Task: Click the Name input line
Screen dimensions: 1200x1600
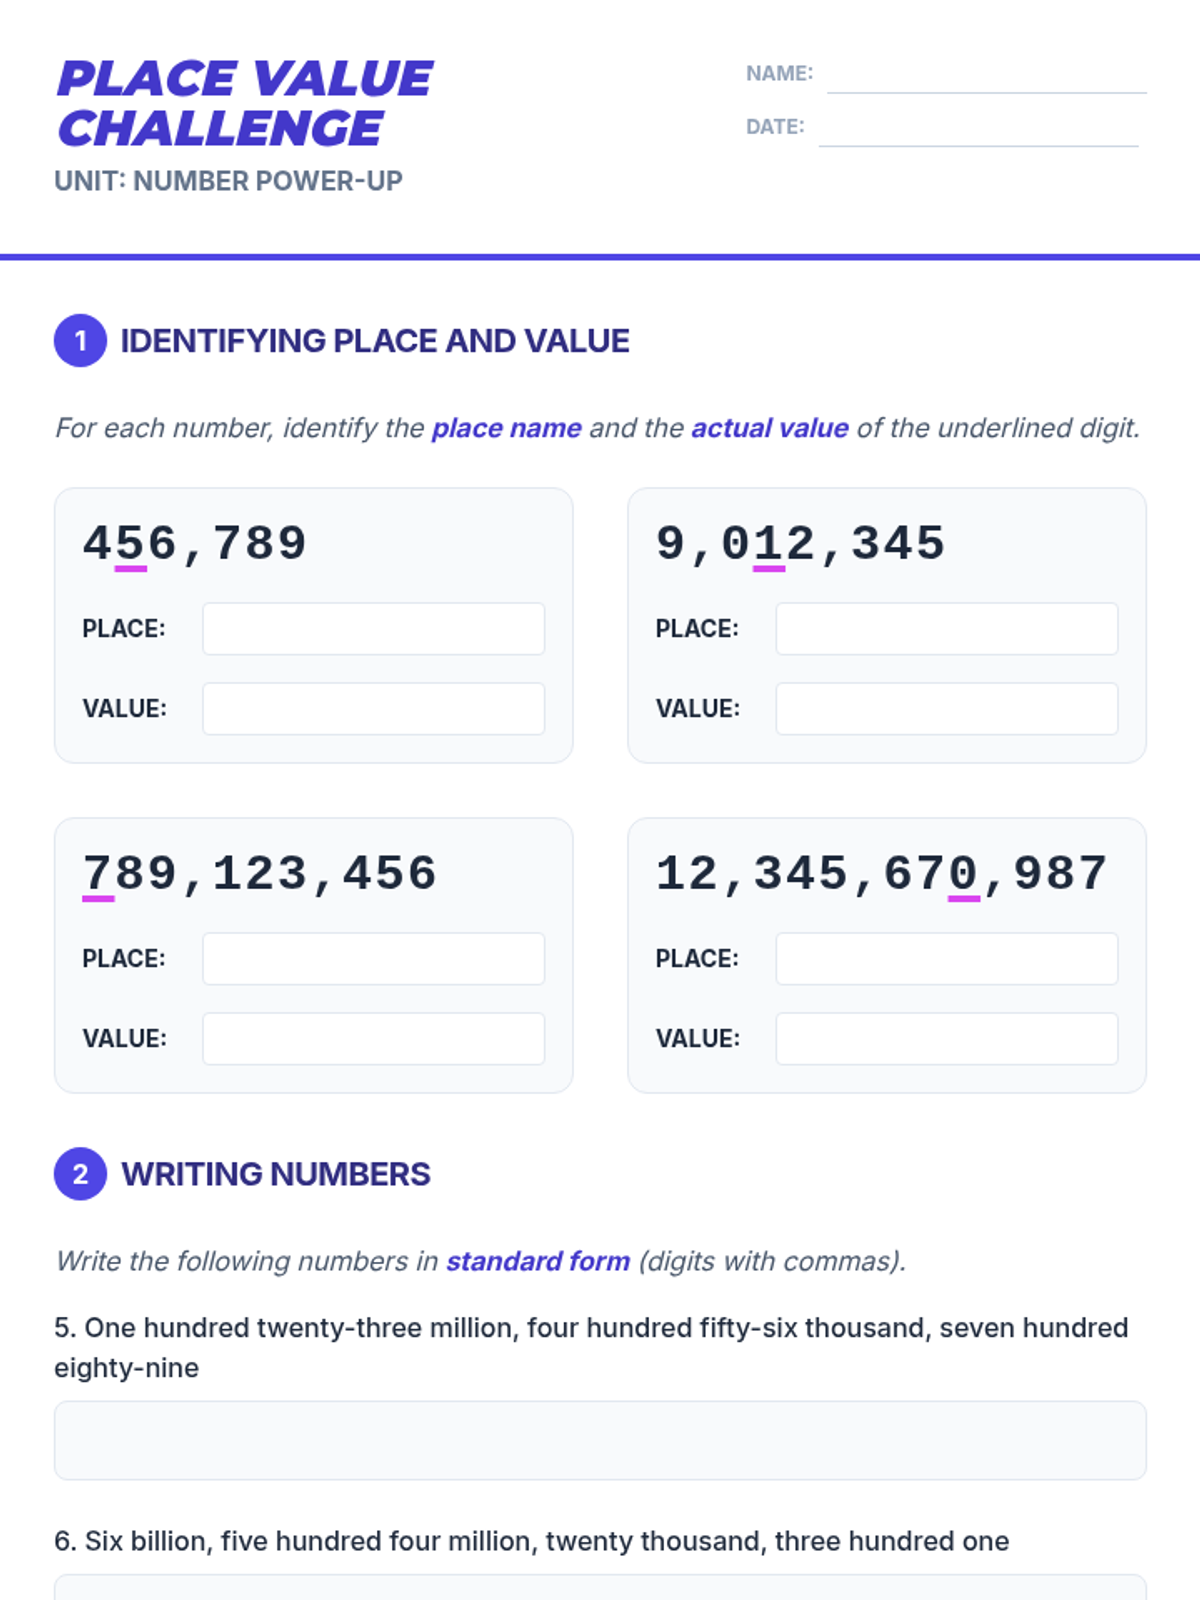Action: (986, 76)
